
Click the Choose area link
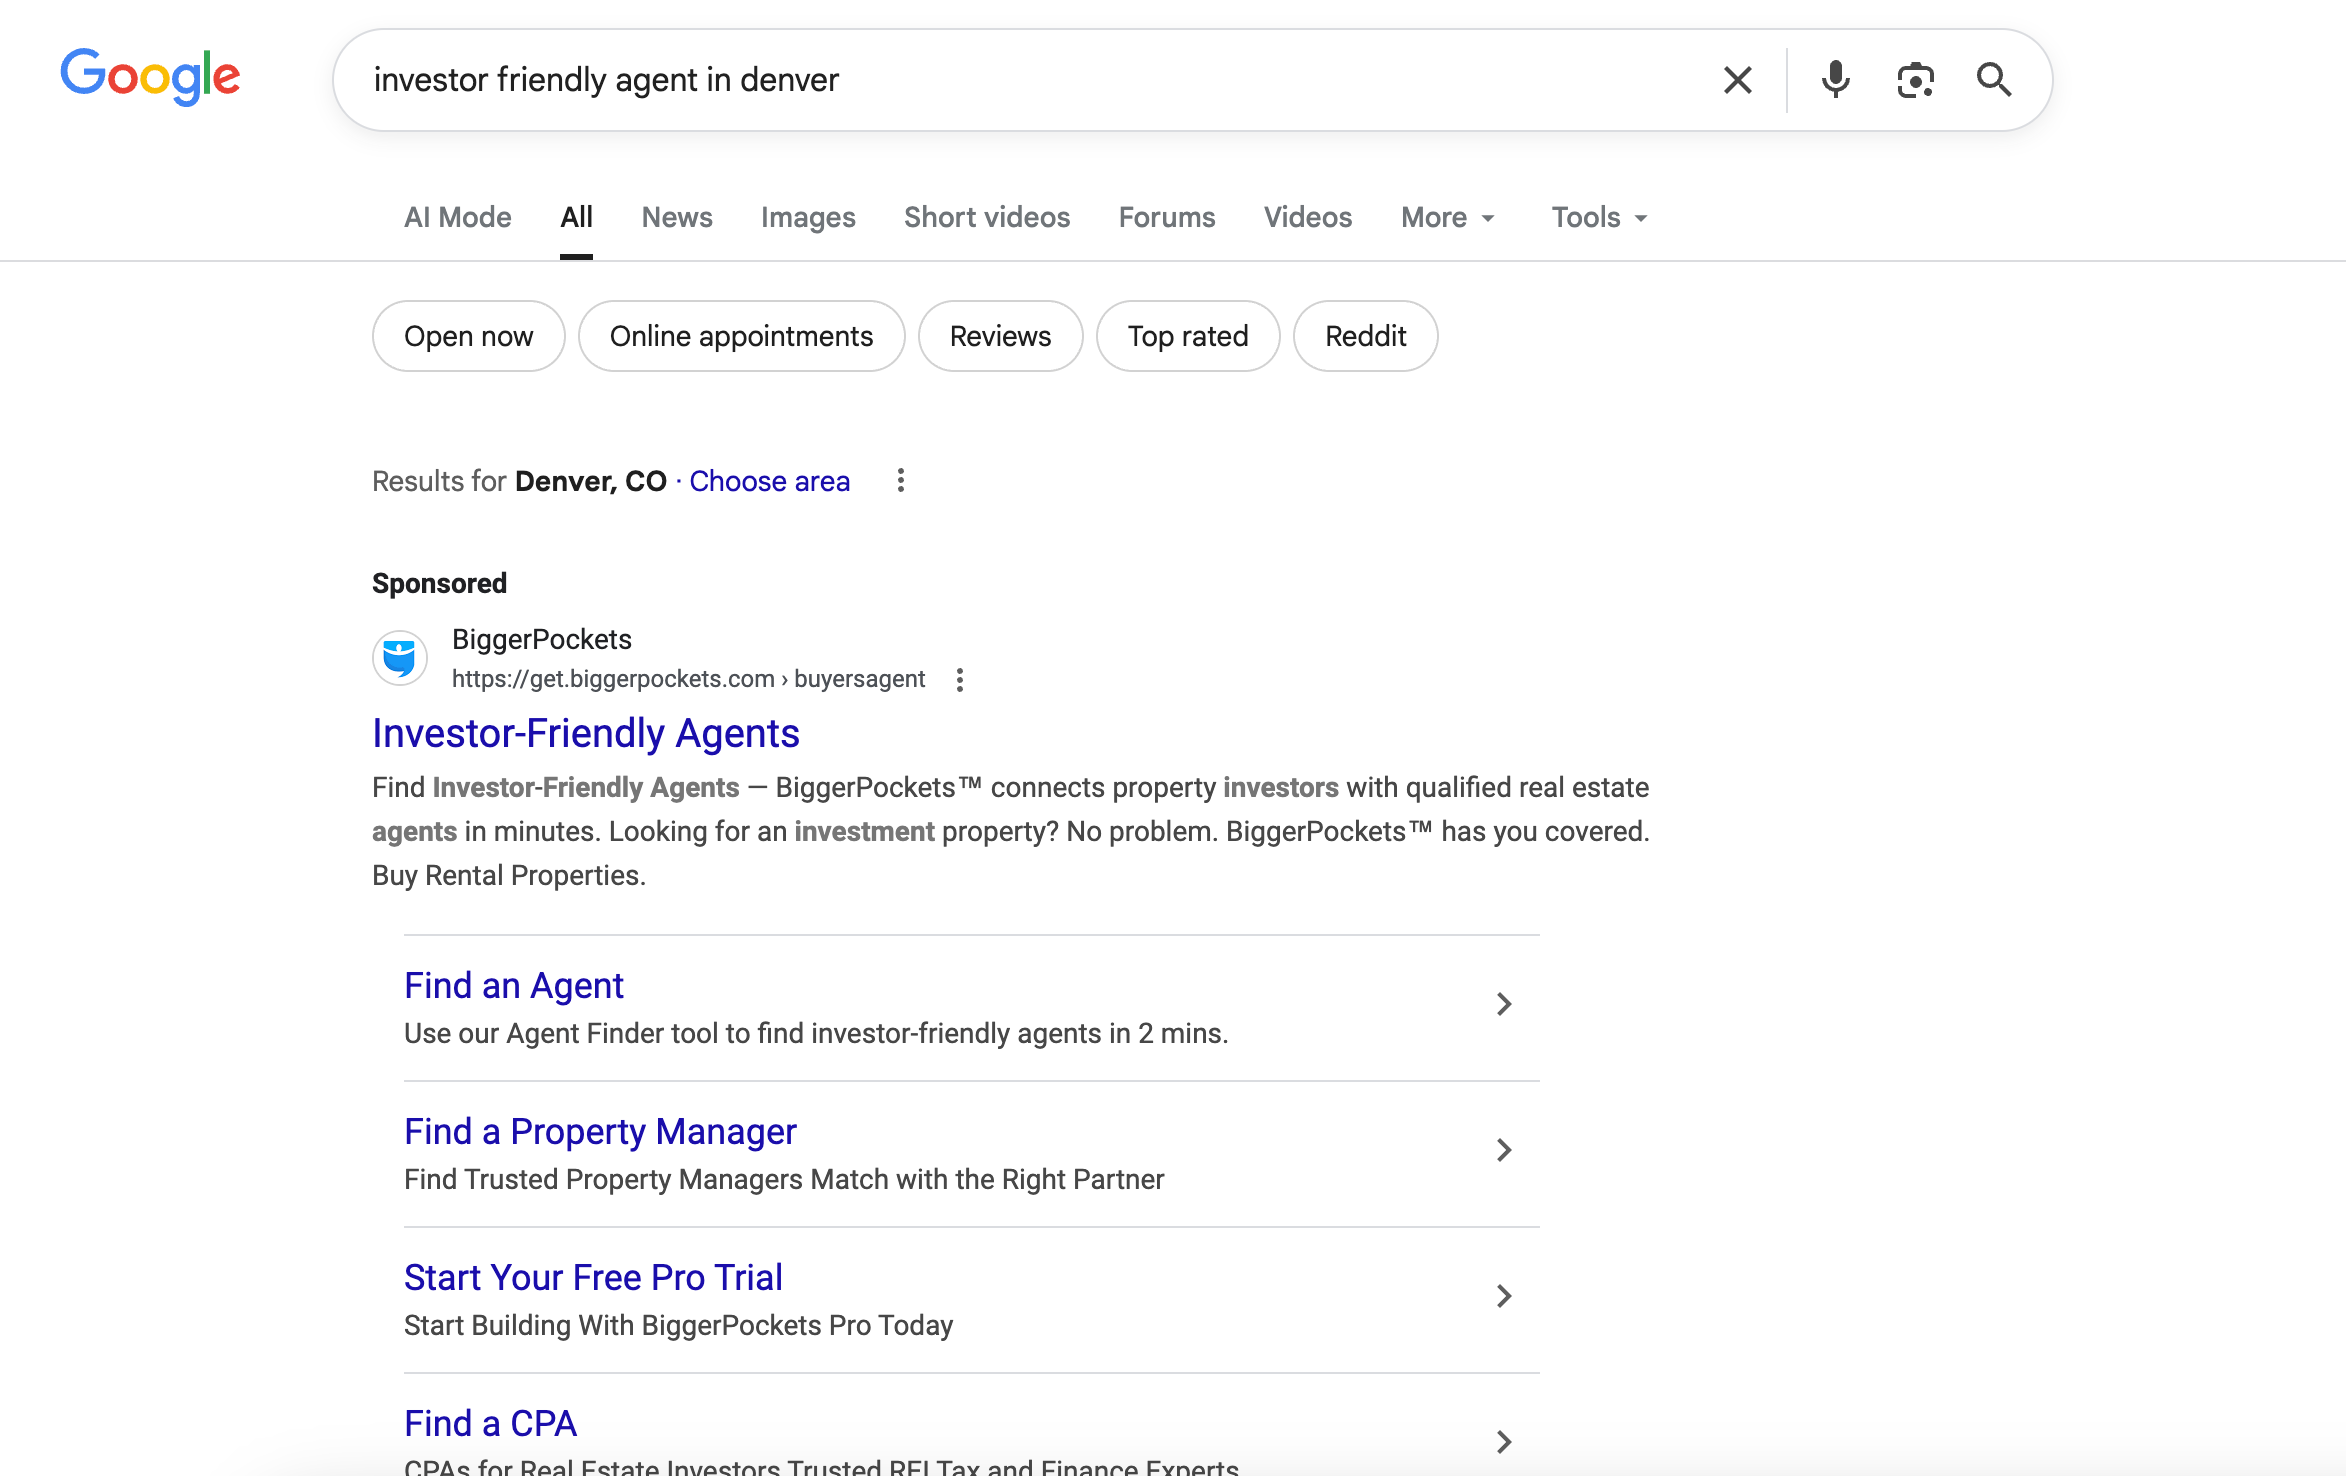(x=770, y=481)
